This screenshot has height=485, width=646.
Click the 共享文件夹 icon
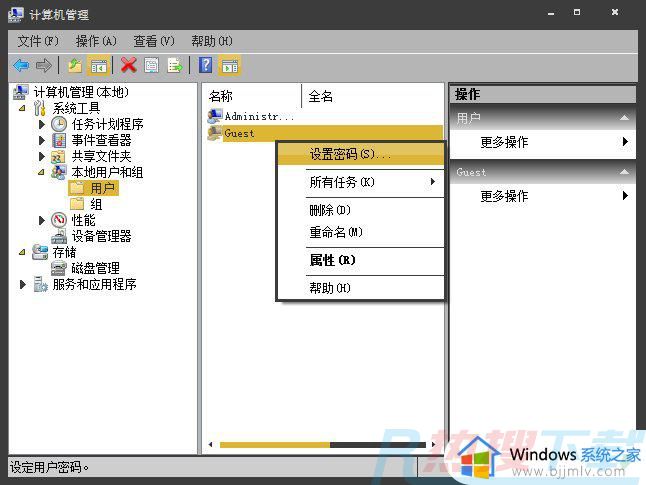pos(59,156)
